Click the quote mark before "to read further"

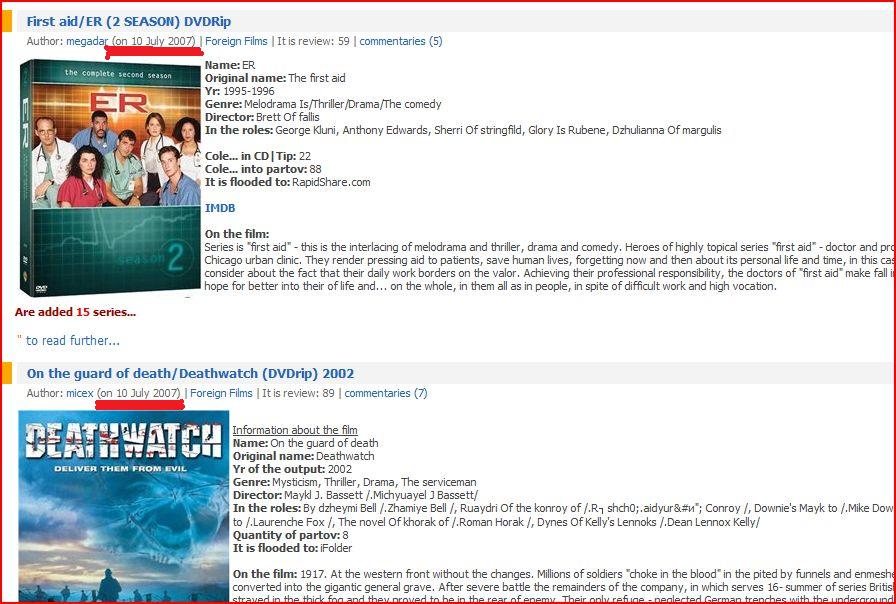point(19,339)
